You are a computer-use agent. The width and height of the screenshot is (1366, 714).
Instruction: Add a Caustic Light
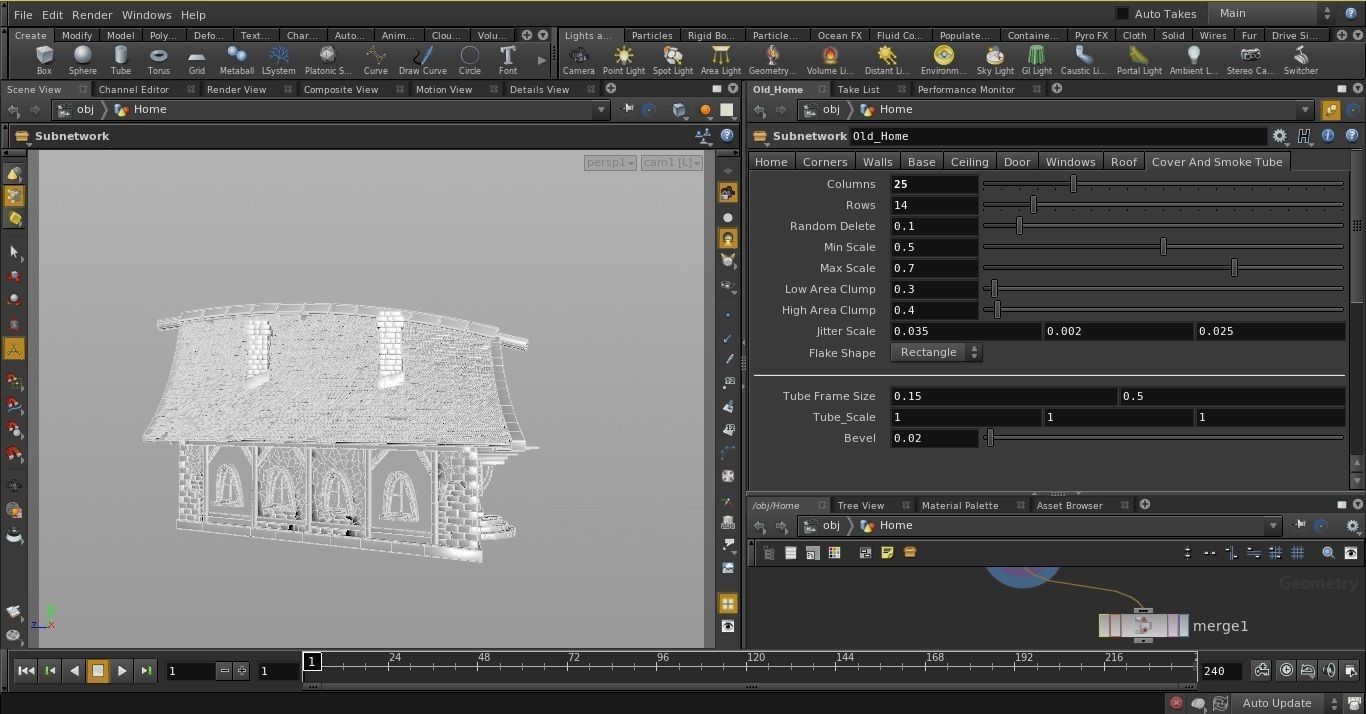[x=1083, y=60]
